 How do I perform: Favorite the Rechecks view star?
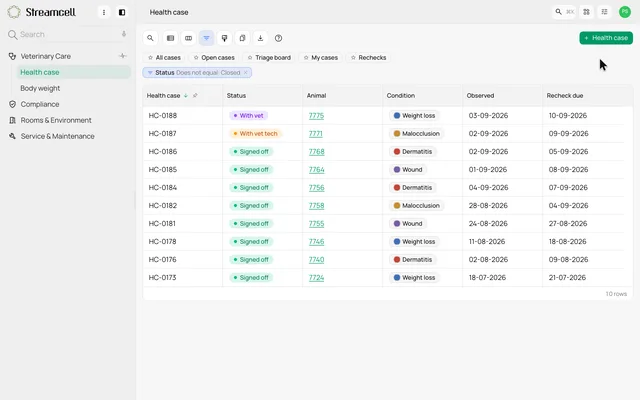(x=353, y=58)
